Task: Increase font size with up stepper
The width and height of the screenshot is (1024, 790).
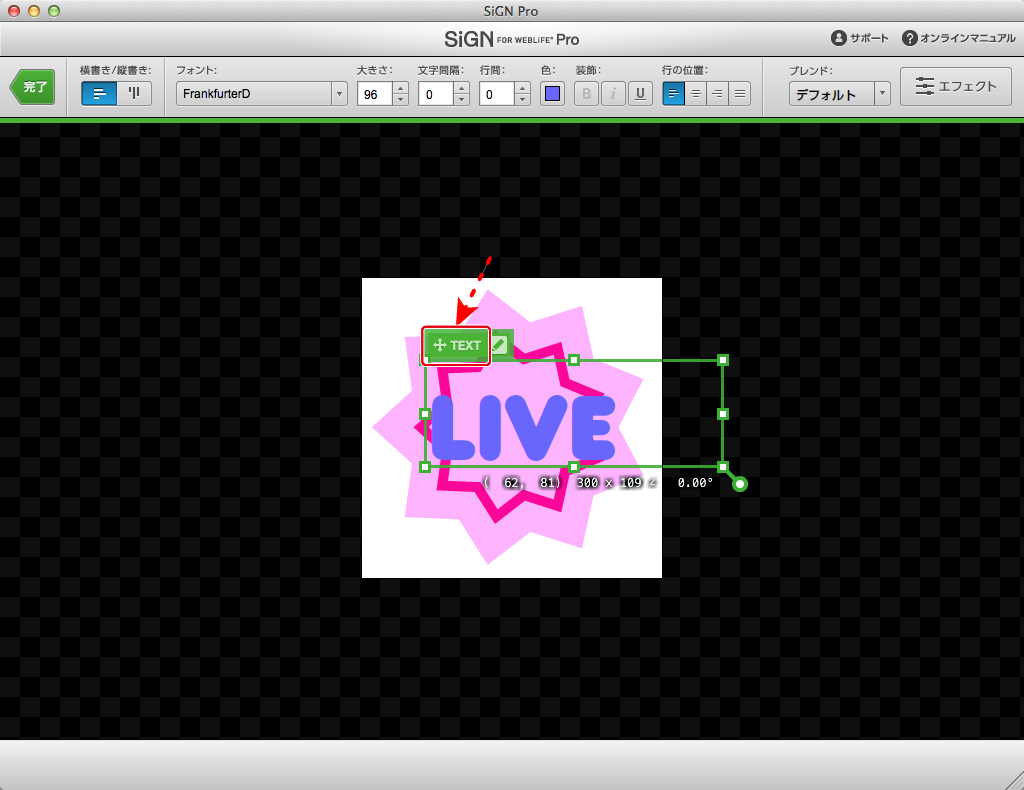Action: click(401, 87)
